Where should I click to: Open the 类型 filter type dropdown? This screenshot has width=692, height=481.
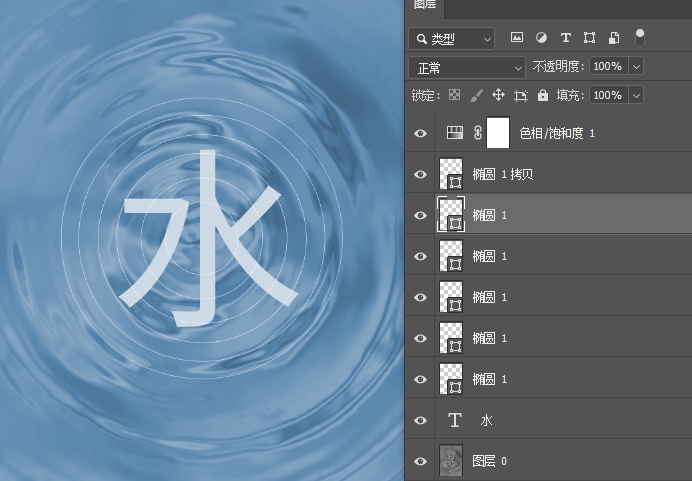pos(451,39)
